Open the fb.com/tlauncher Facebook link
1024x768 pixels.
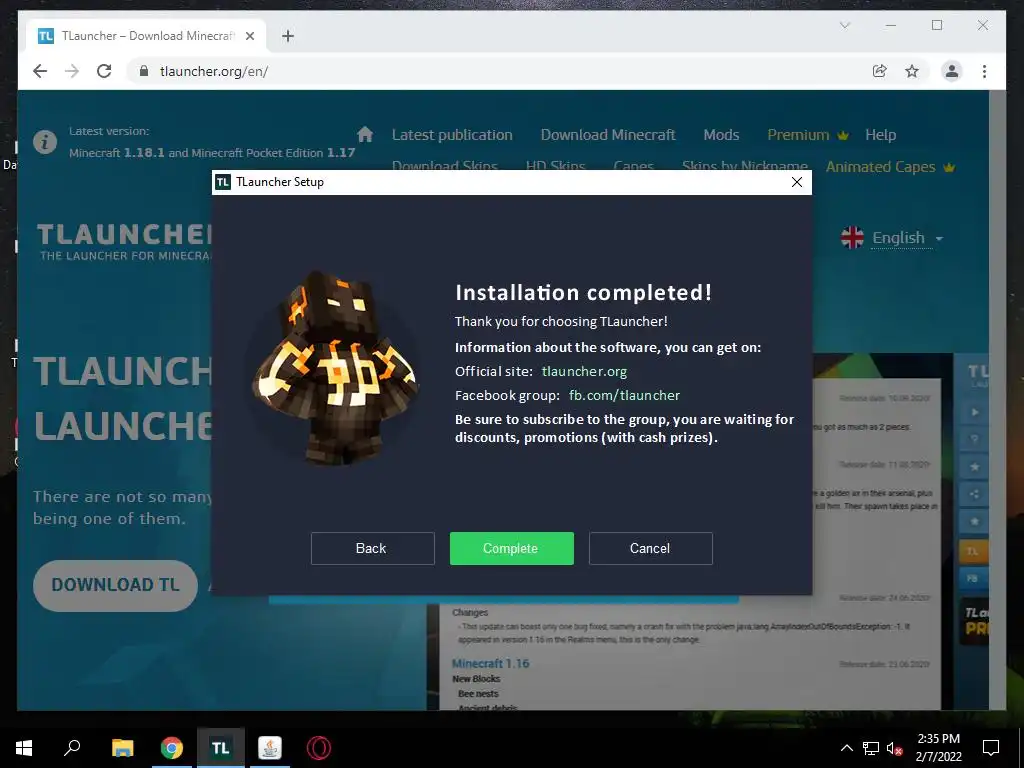[x=624, y=396]
